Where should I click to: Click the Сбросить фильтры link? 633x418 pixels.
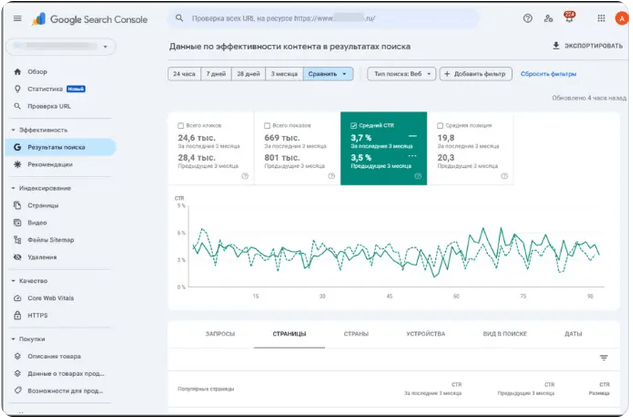548,74
